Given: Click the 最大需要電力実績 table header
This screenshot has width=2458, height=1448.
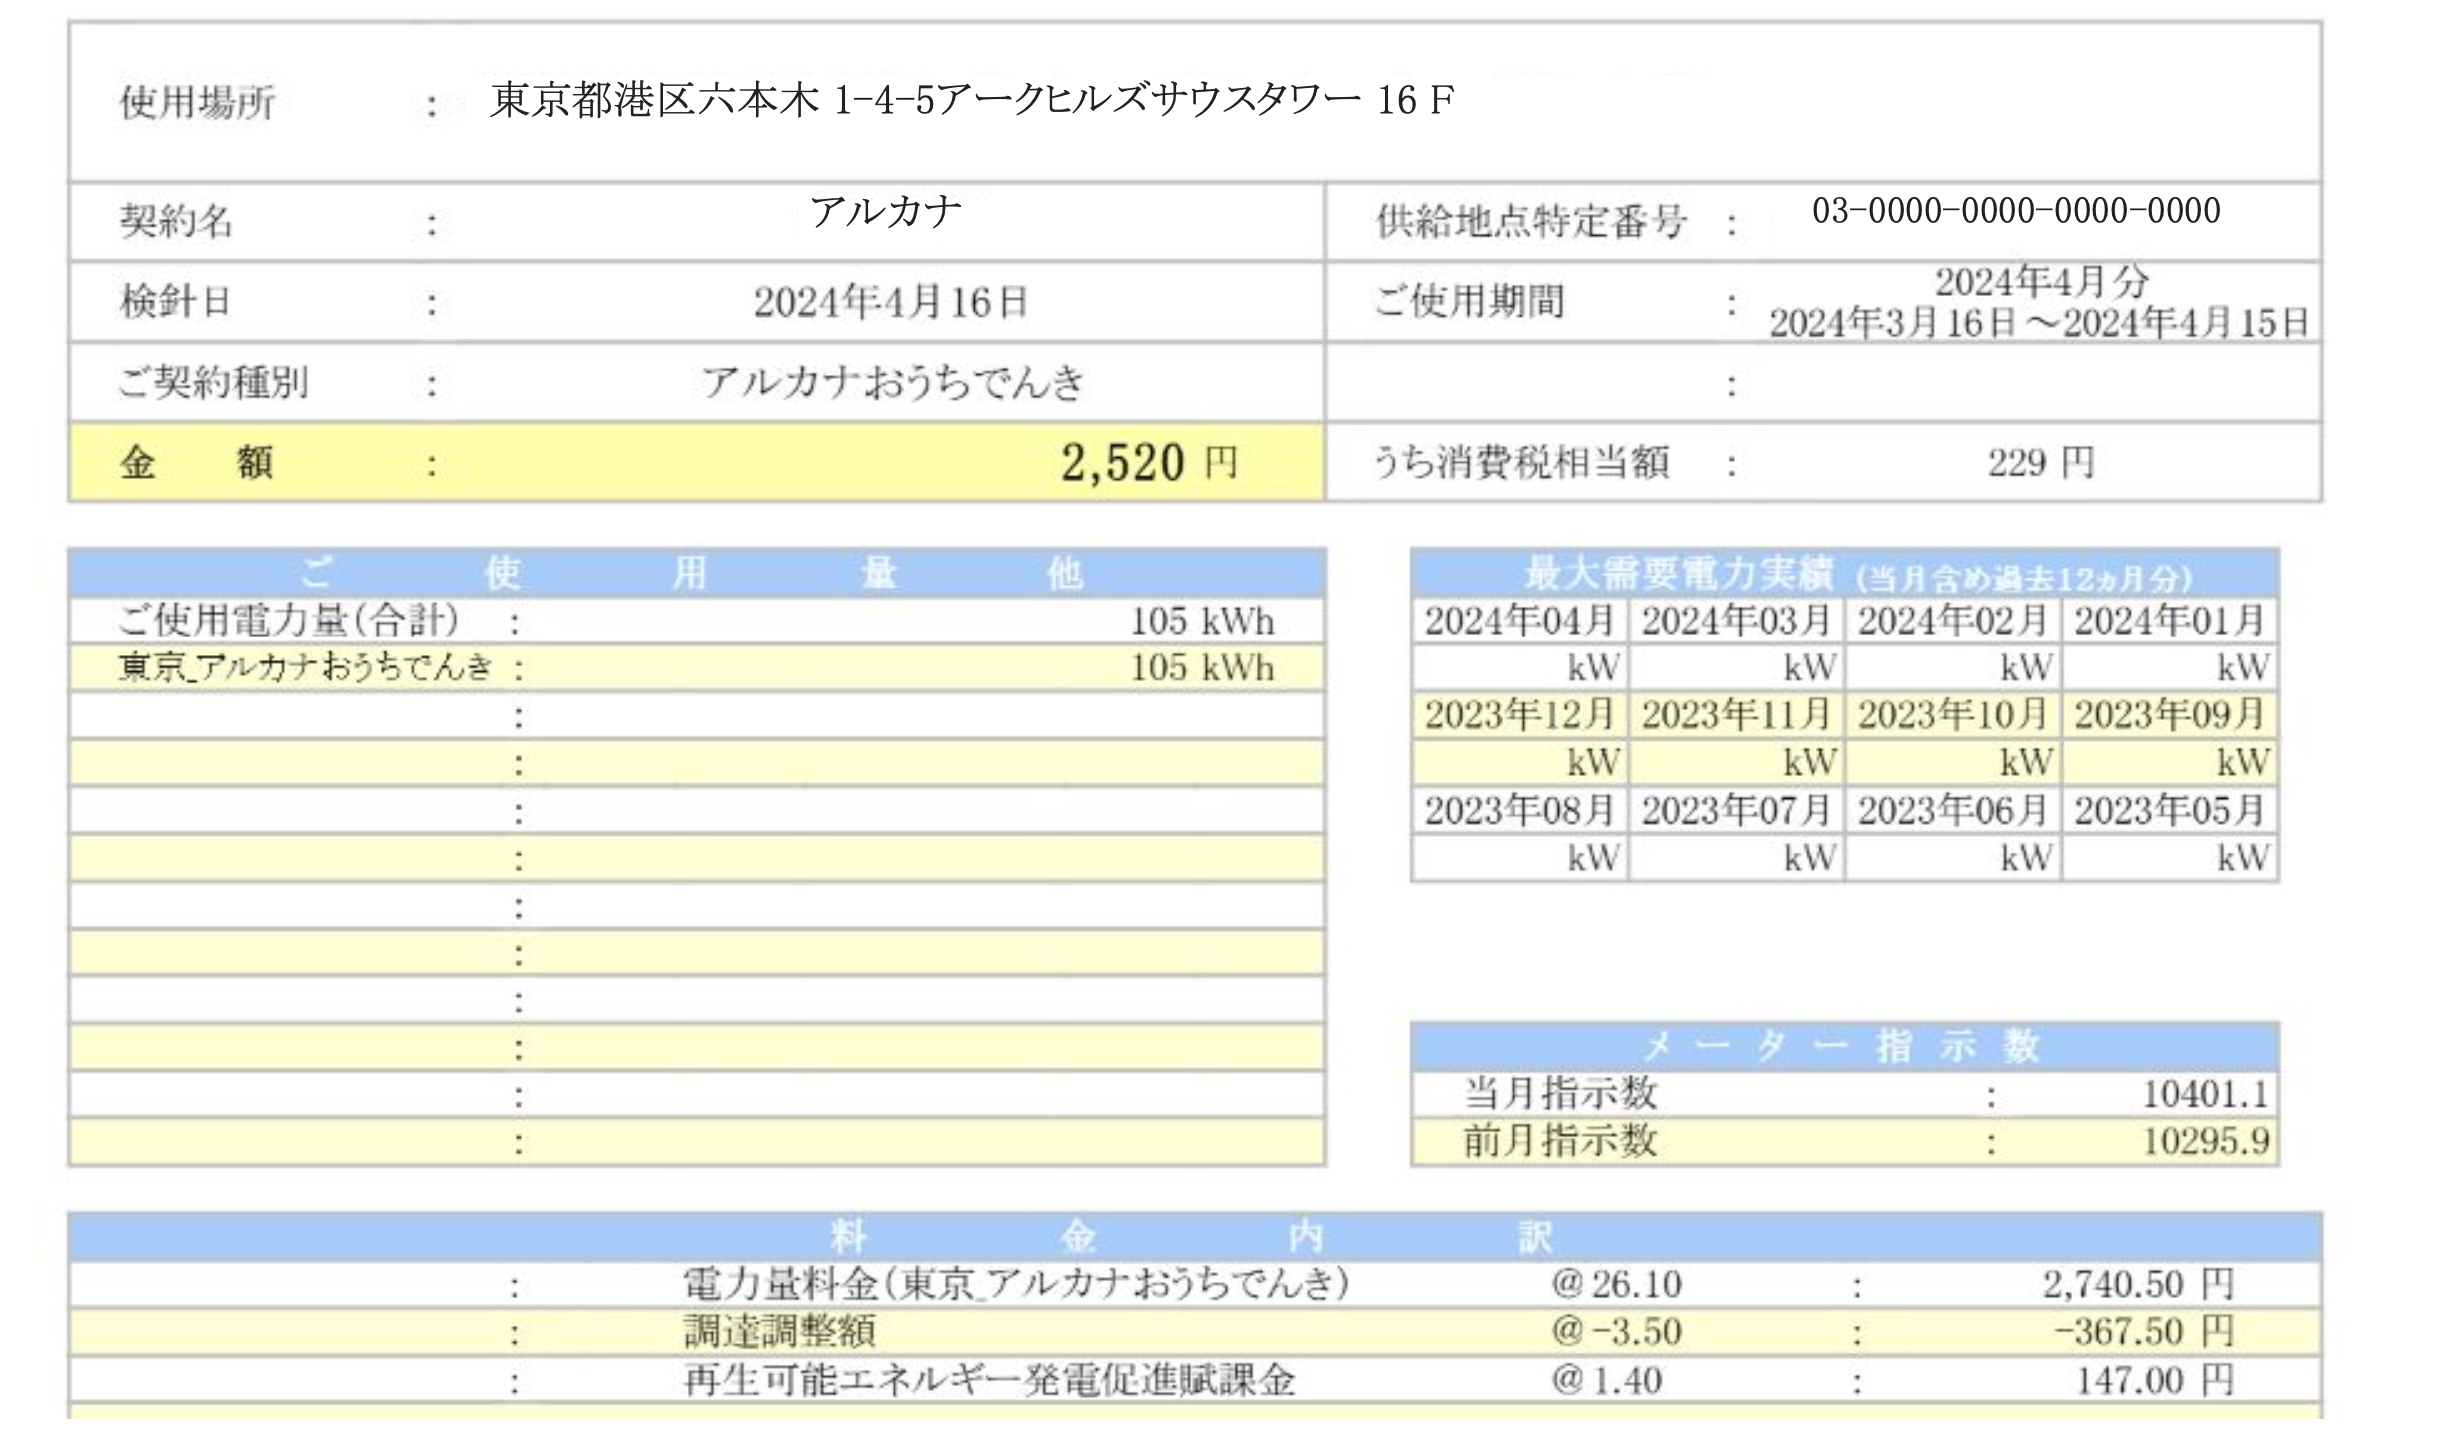Looking at the screenshot, I should [x=1844, y=575].
